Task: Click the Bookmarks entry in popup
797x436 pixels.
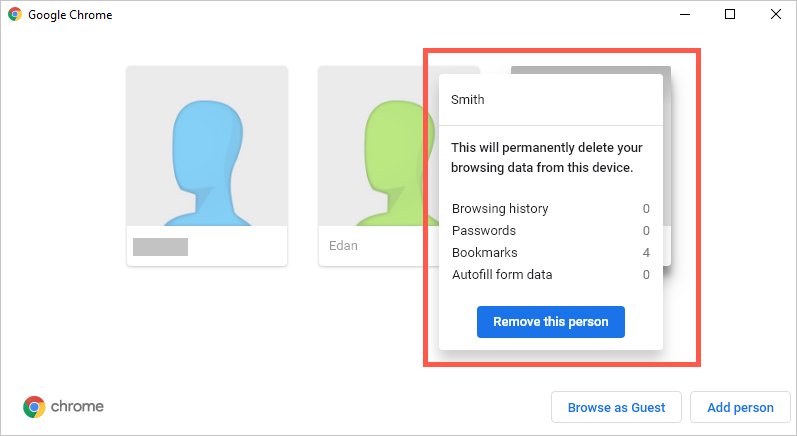Action: (485, 253)
